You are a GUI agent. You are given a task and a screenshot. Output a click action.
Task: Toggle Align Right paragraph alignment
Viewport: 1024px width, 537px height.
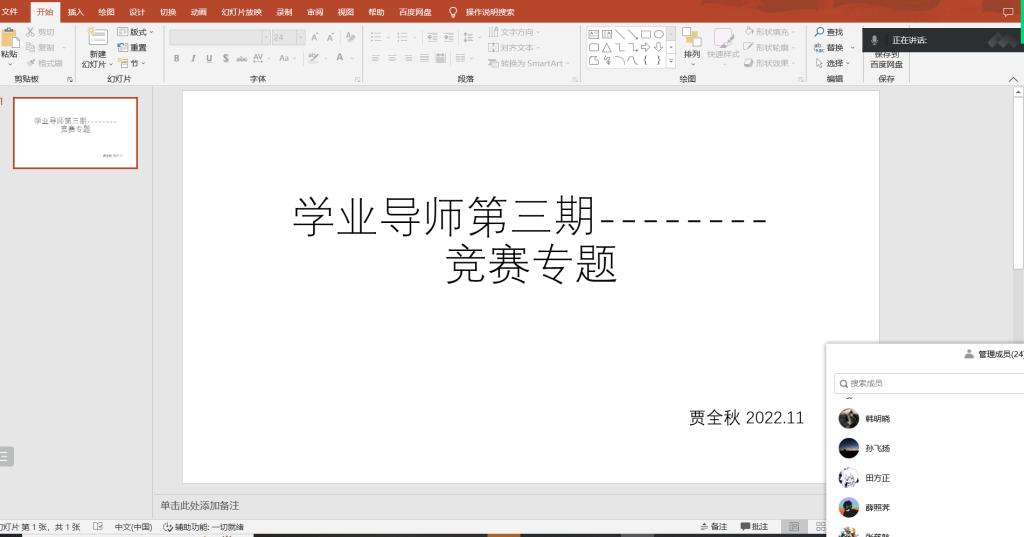click(408, 58)
